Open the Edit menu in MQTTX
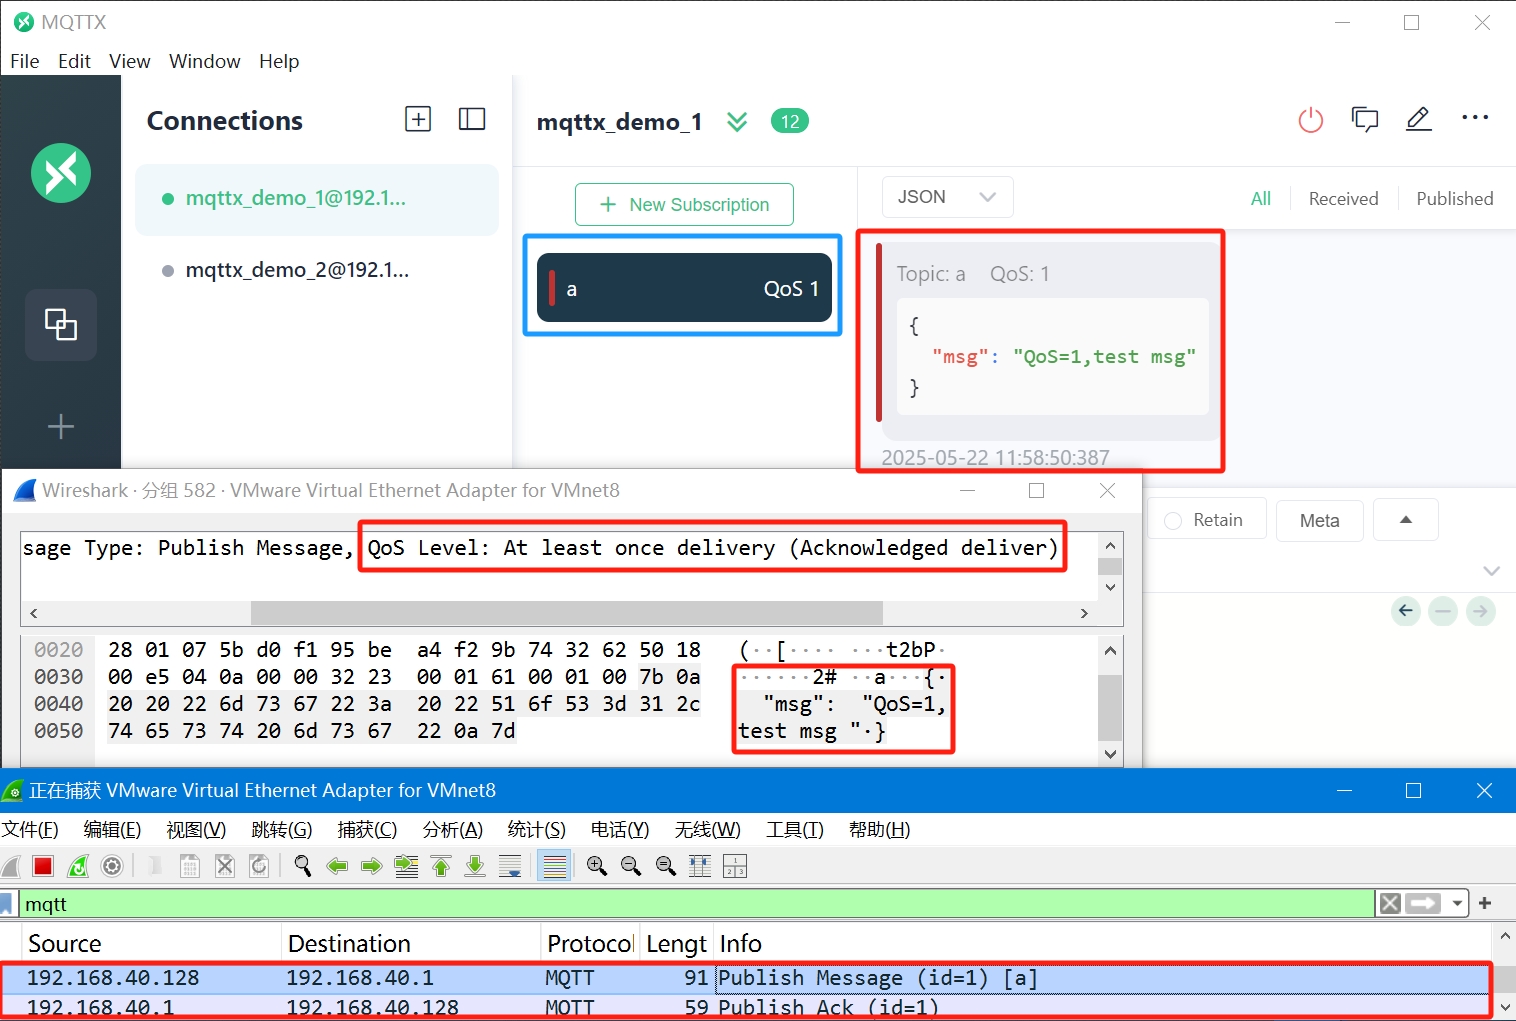 74,61
